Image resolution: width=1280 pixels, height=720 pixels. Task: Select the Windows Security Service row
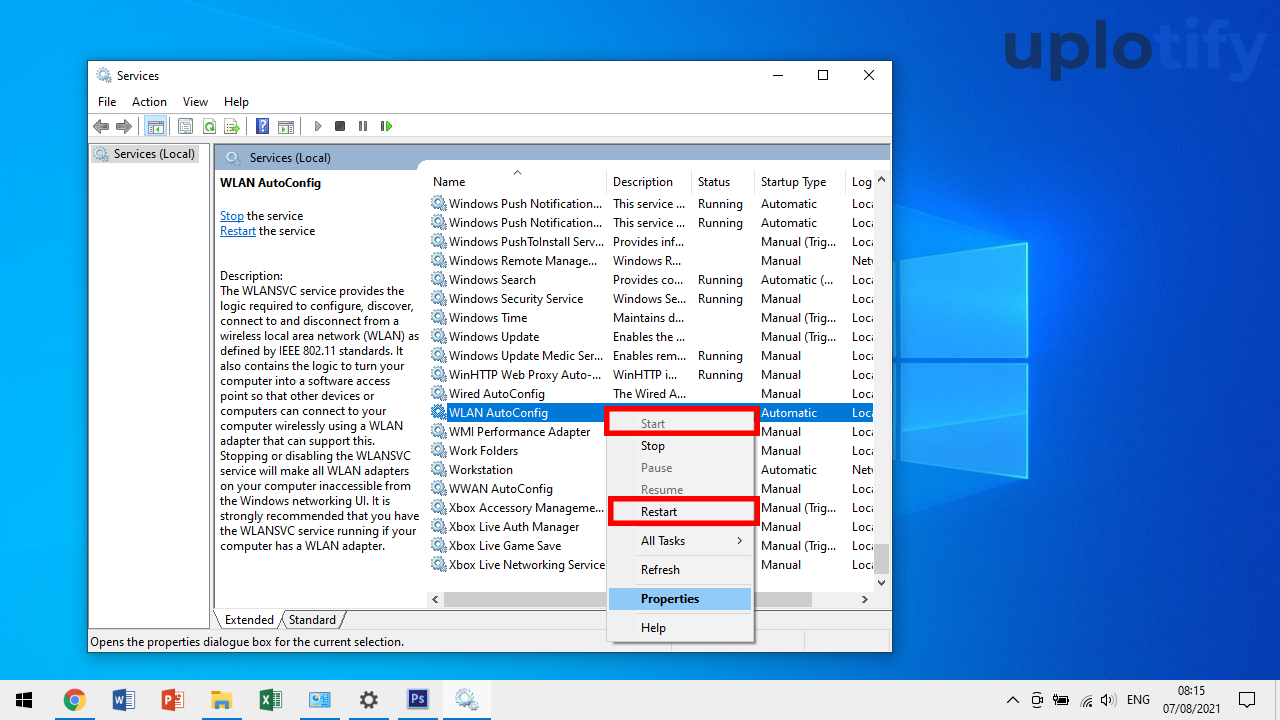point(650,299)
